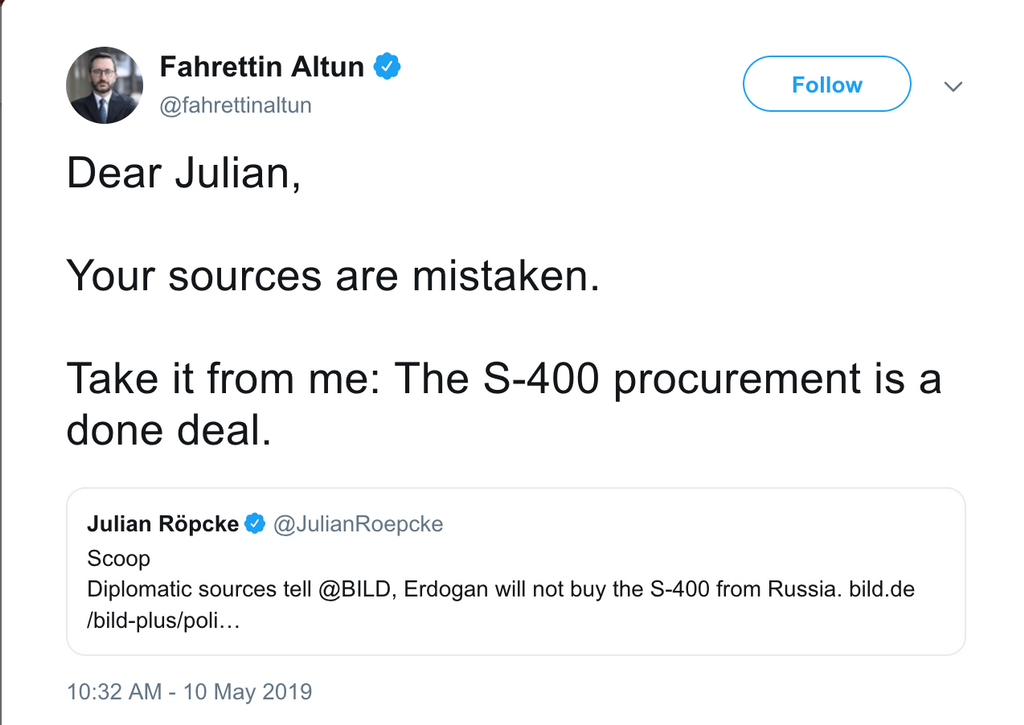Screen dimensions: 1024x725
Task: Open the bild.de link
Action: pyautogui.click(x=882, y=589)
